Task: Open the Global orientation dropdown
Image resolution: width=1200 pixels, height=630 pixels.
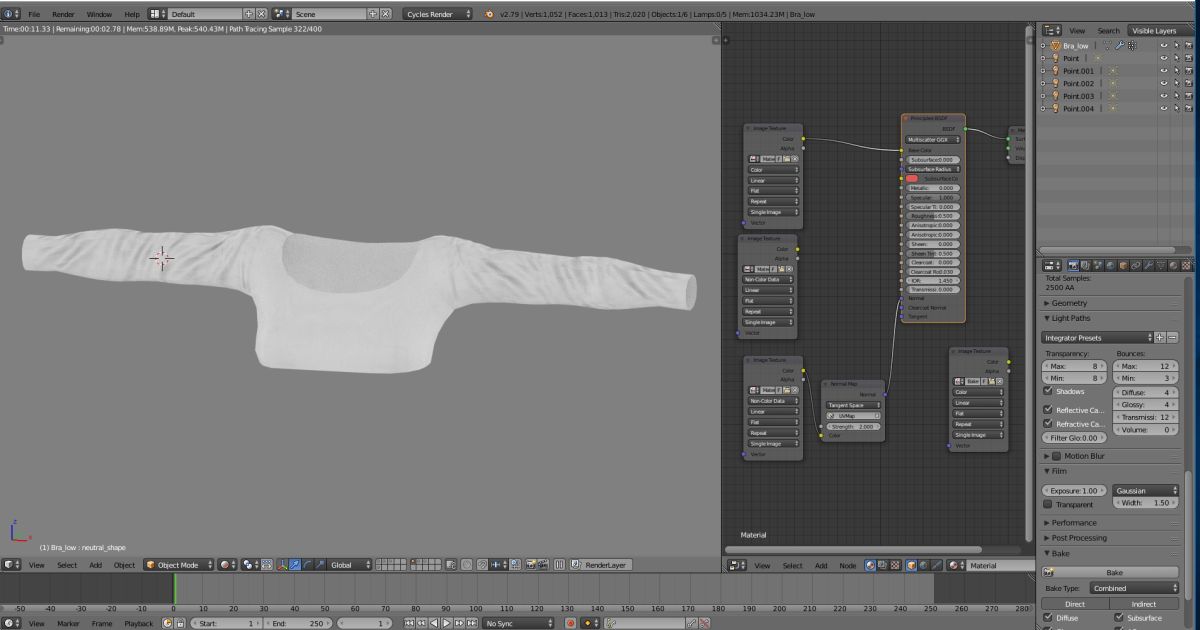Action: coord(350,565)
